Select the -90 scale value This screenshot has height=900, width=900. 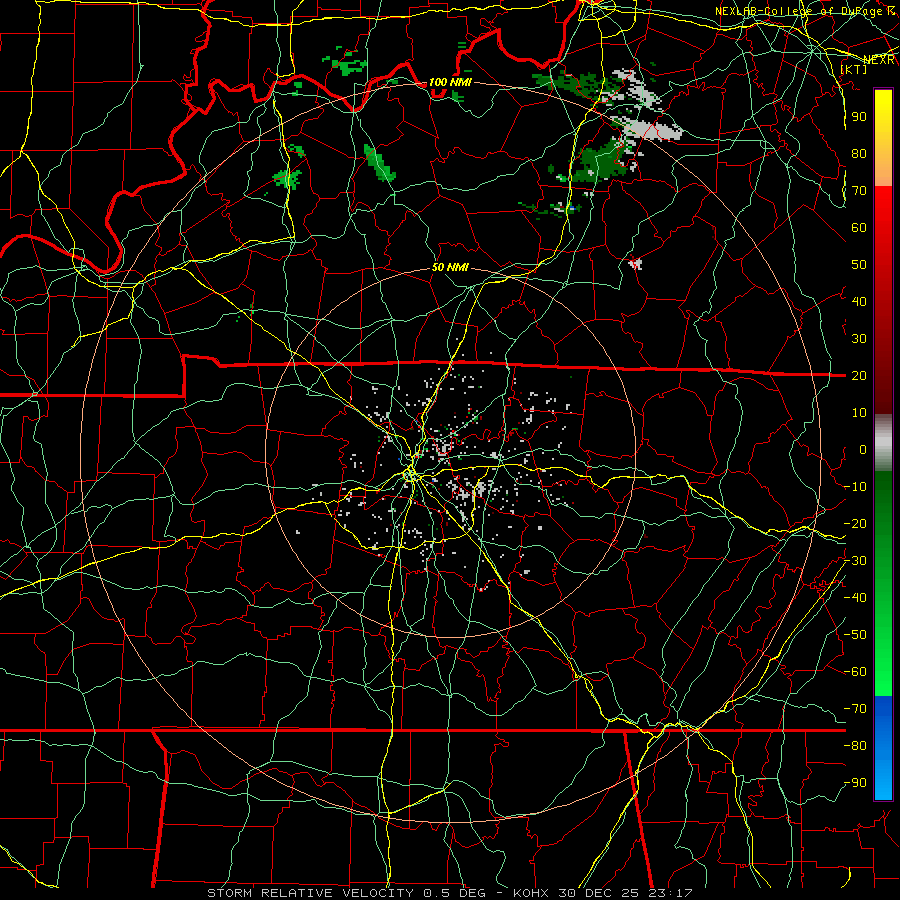[x=855, y=783]
